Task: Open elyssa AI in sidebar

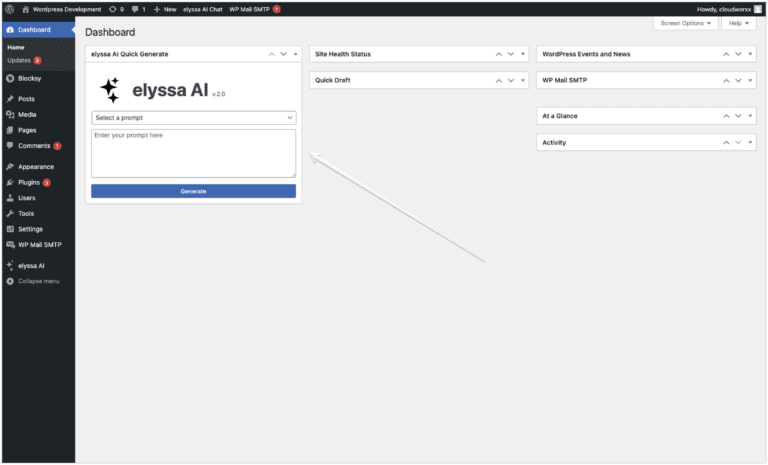Action: point(39,266)
